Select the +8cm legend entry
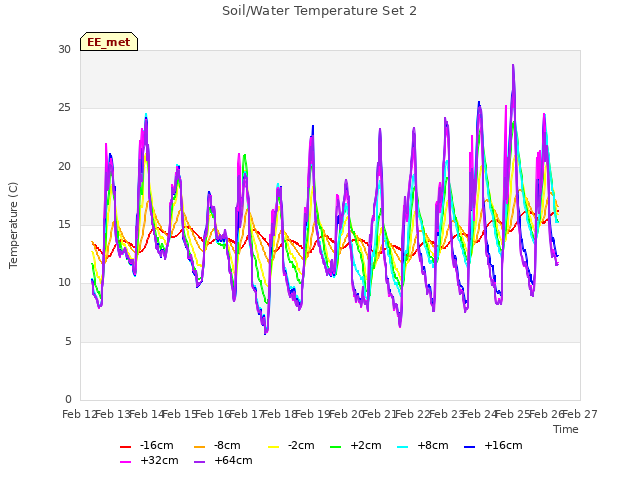Viewport: 640px width, 480px height. pyautogui.click(x=422, y=445)
